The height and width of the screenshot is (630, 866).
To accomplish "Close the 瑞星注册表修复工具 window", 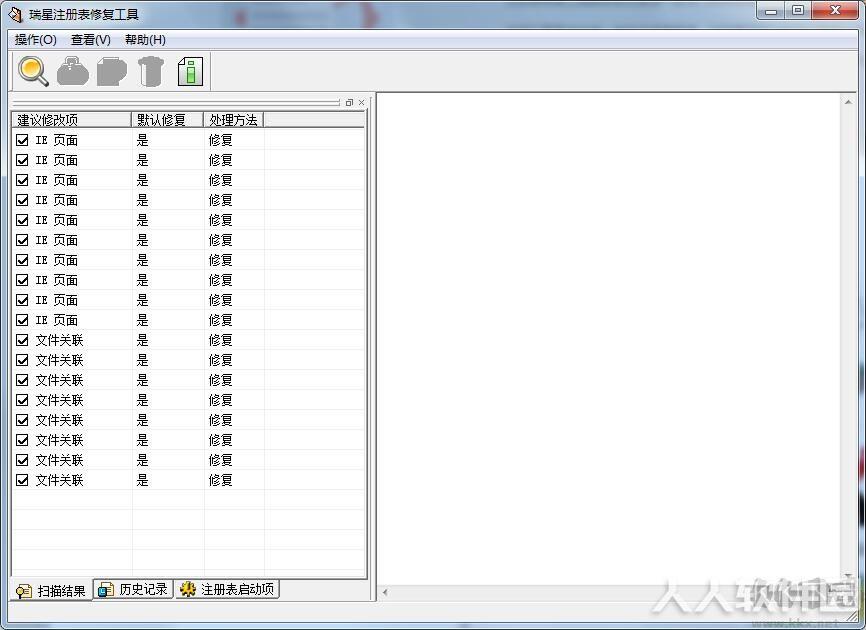I will [835, 10].
